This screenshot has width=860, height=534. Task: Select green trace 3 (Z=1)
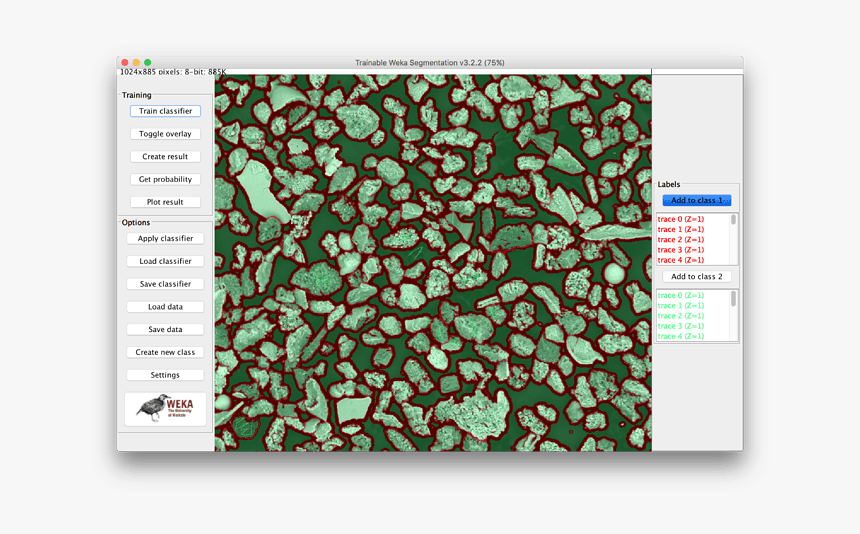point(681,326)
